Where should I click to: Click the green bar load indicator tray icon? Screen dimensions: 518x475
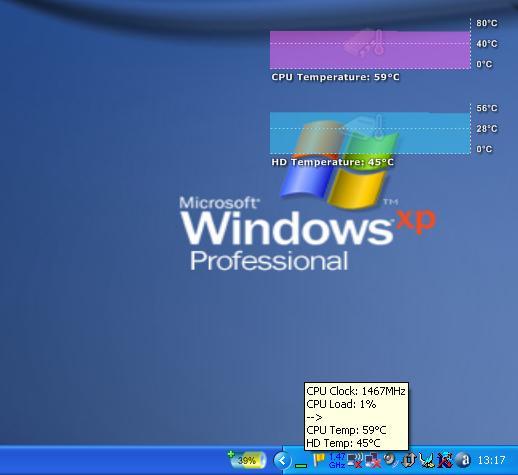301,465
